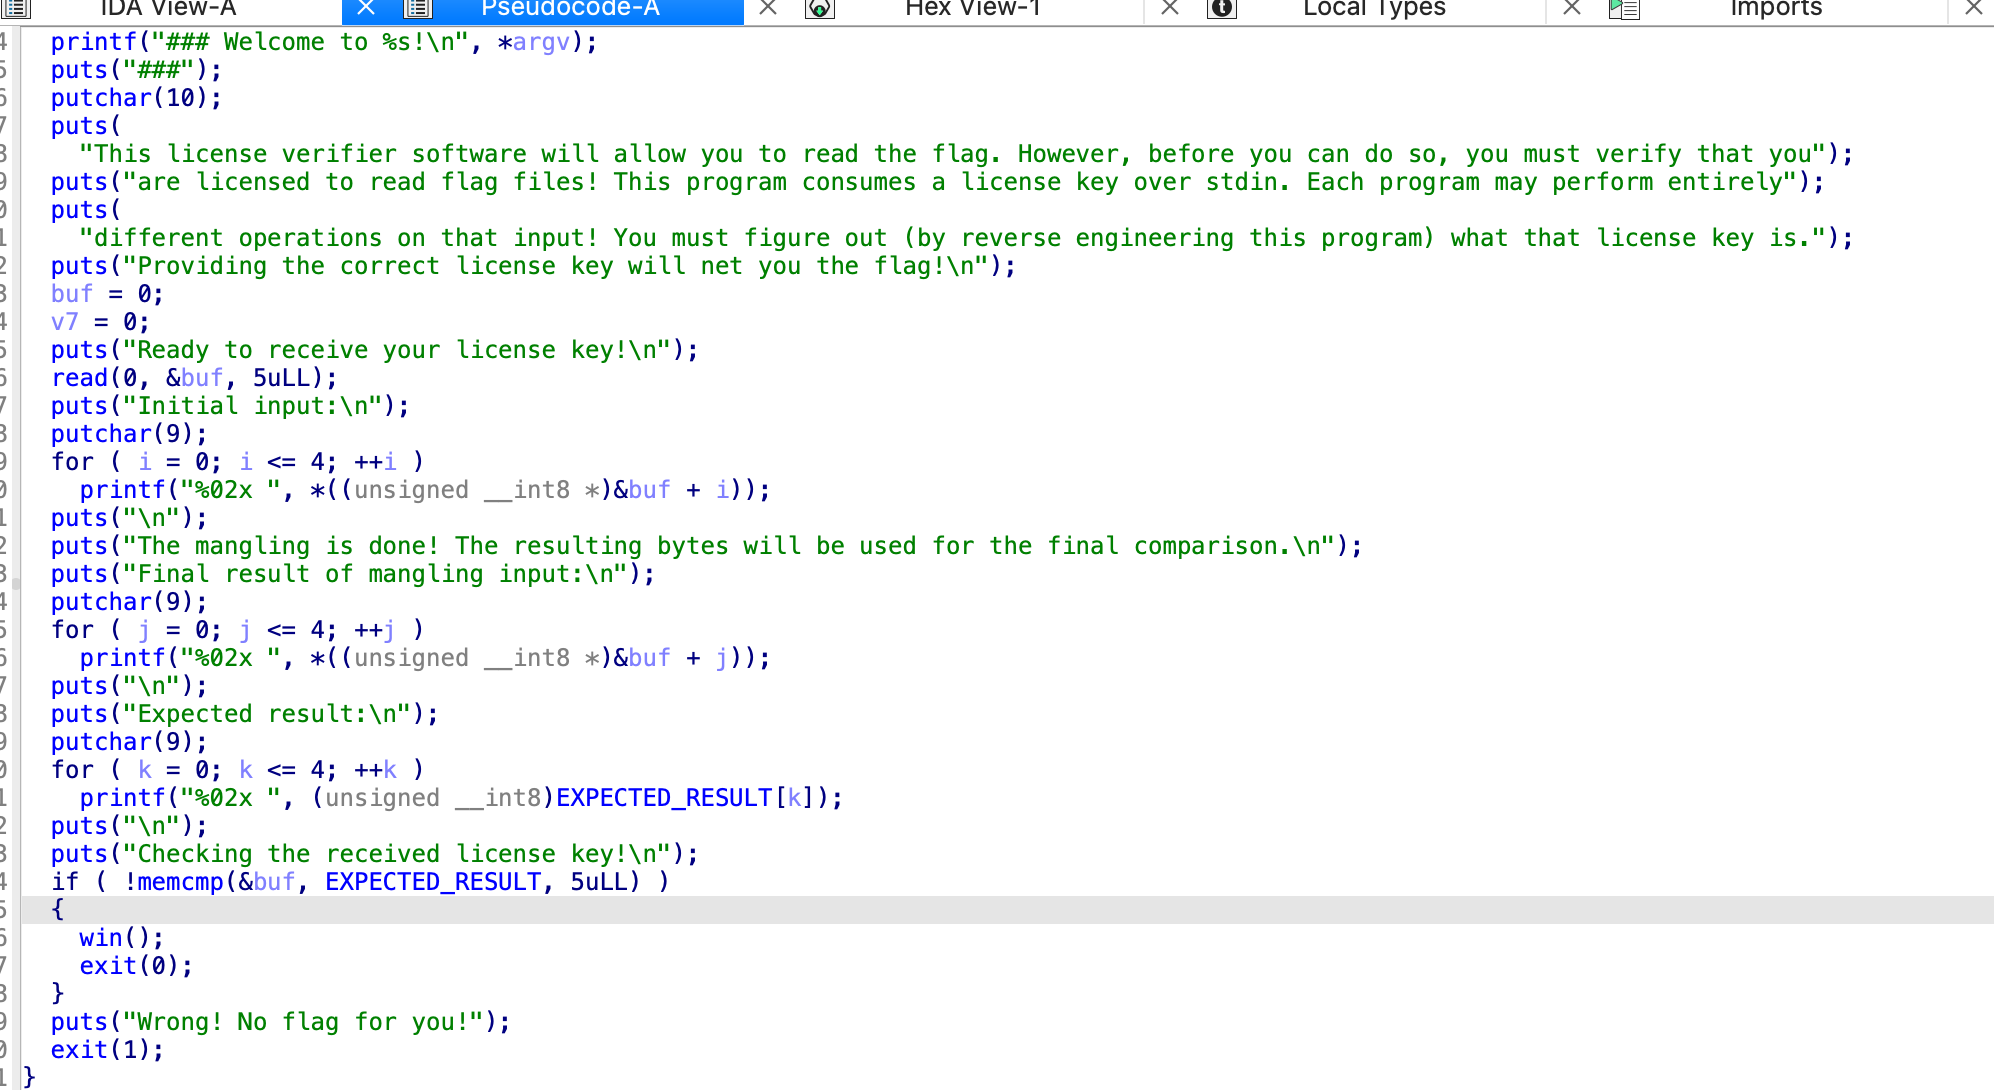This screenshot has width=1994, height=1090.
Task: Switch to the IDA View-A tab
Action: click(168, 8)
